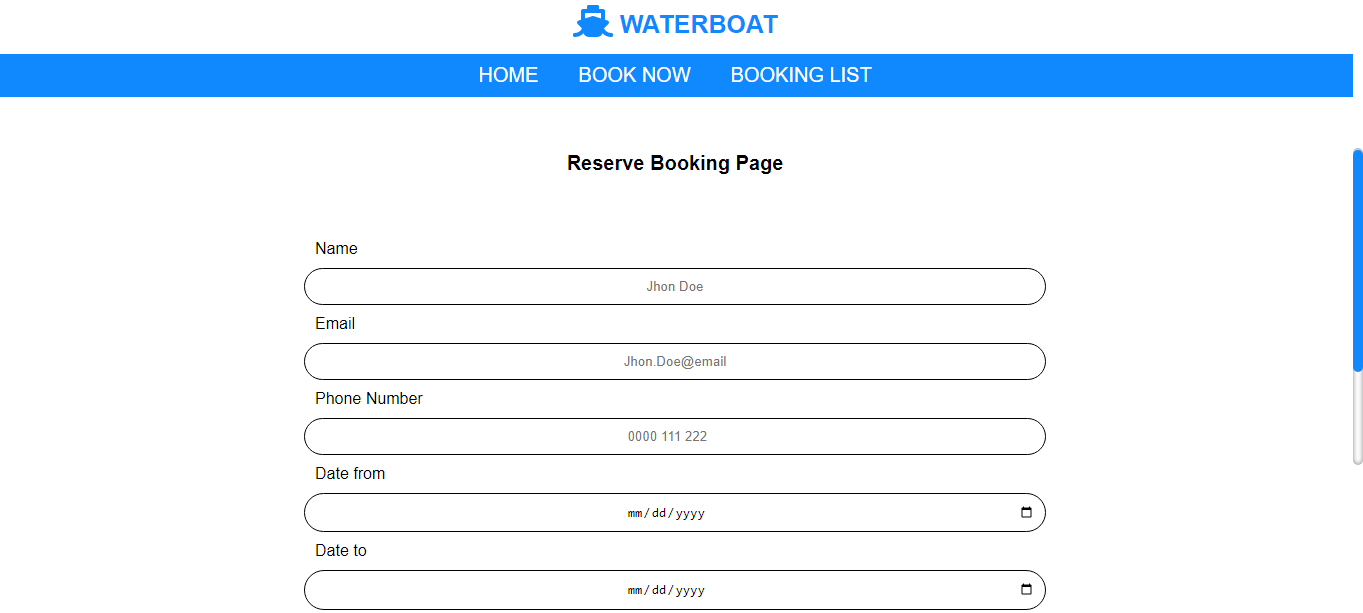Navigate to the BOOKING LIST page
This screenshot has height=613, width=1363.
(800, 75)
